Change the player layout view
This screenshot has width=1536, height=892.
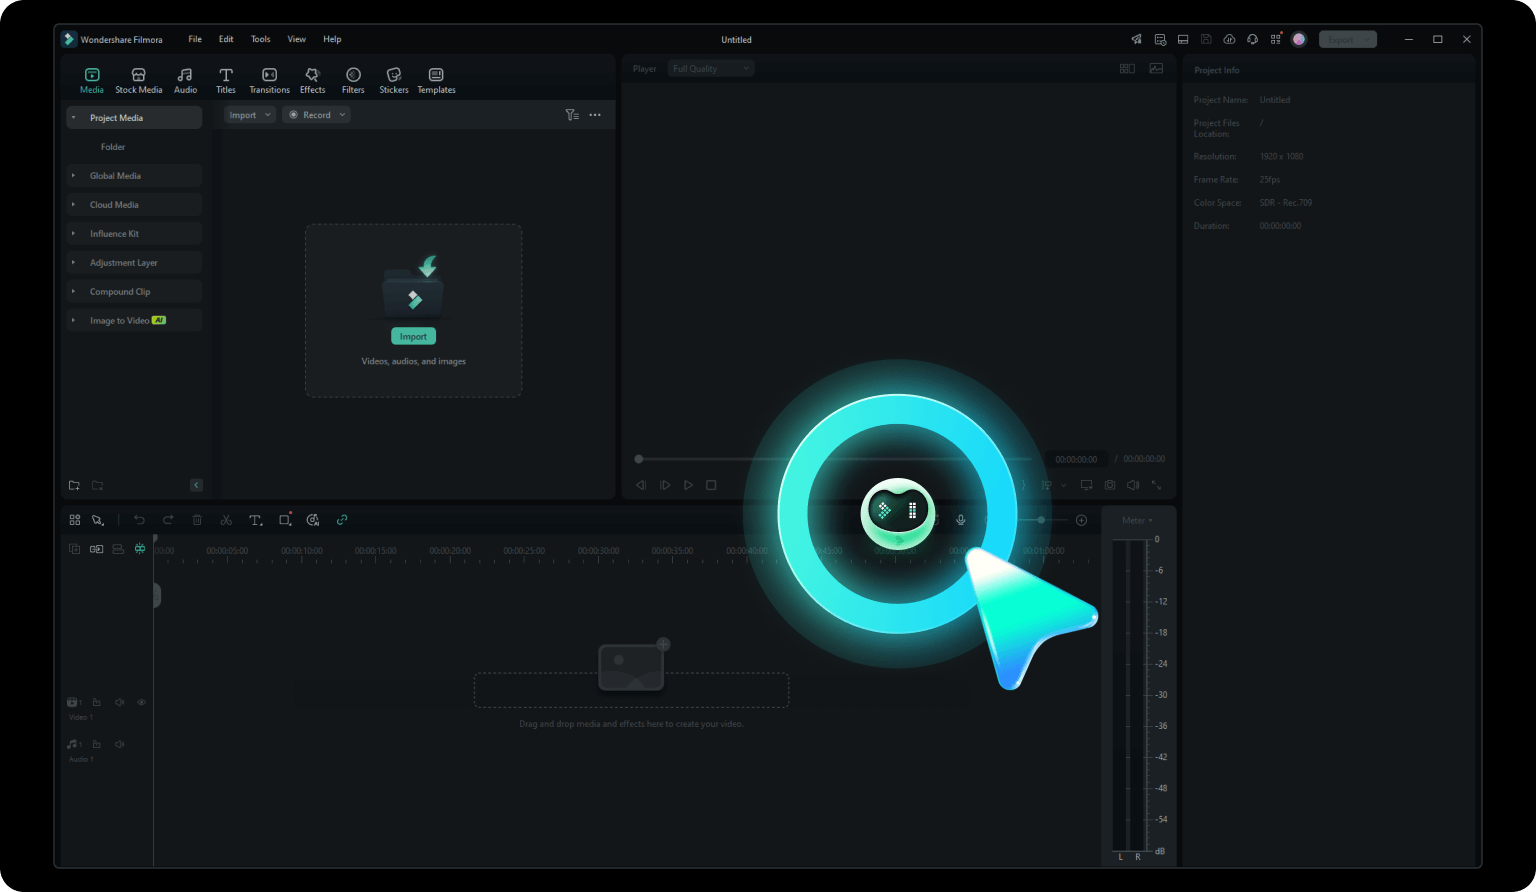click(x=1127, y=69)
